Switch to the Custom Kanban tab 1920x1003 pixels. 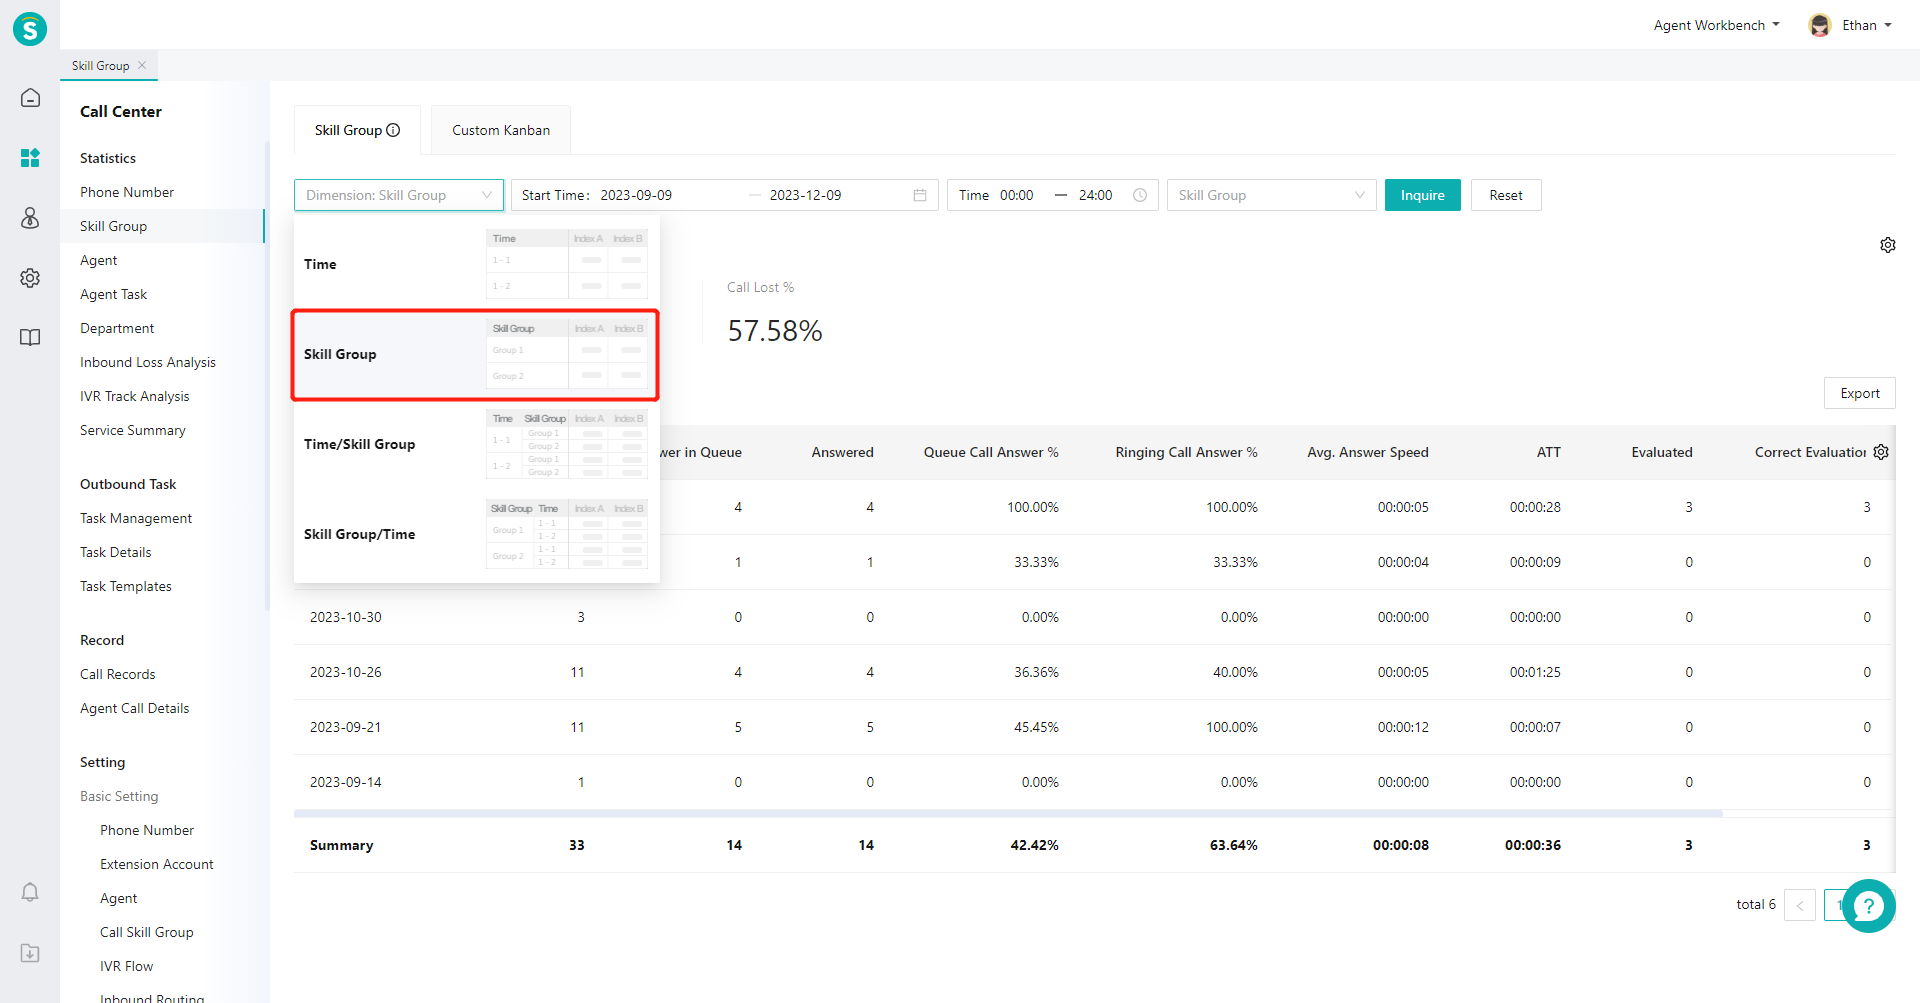[x=501, y=130]
